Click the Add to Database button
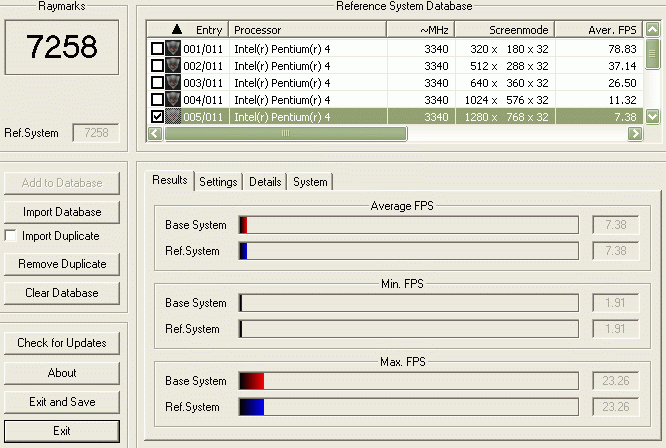The image size is (666, 448). coord(62,183)
